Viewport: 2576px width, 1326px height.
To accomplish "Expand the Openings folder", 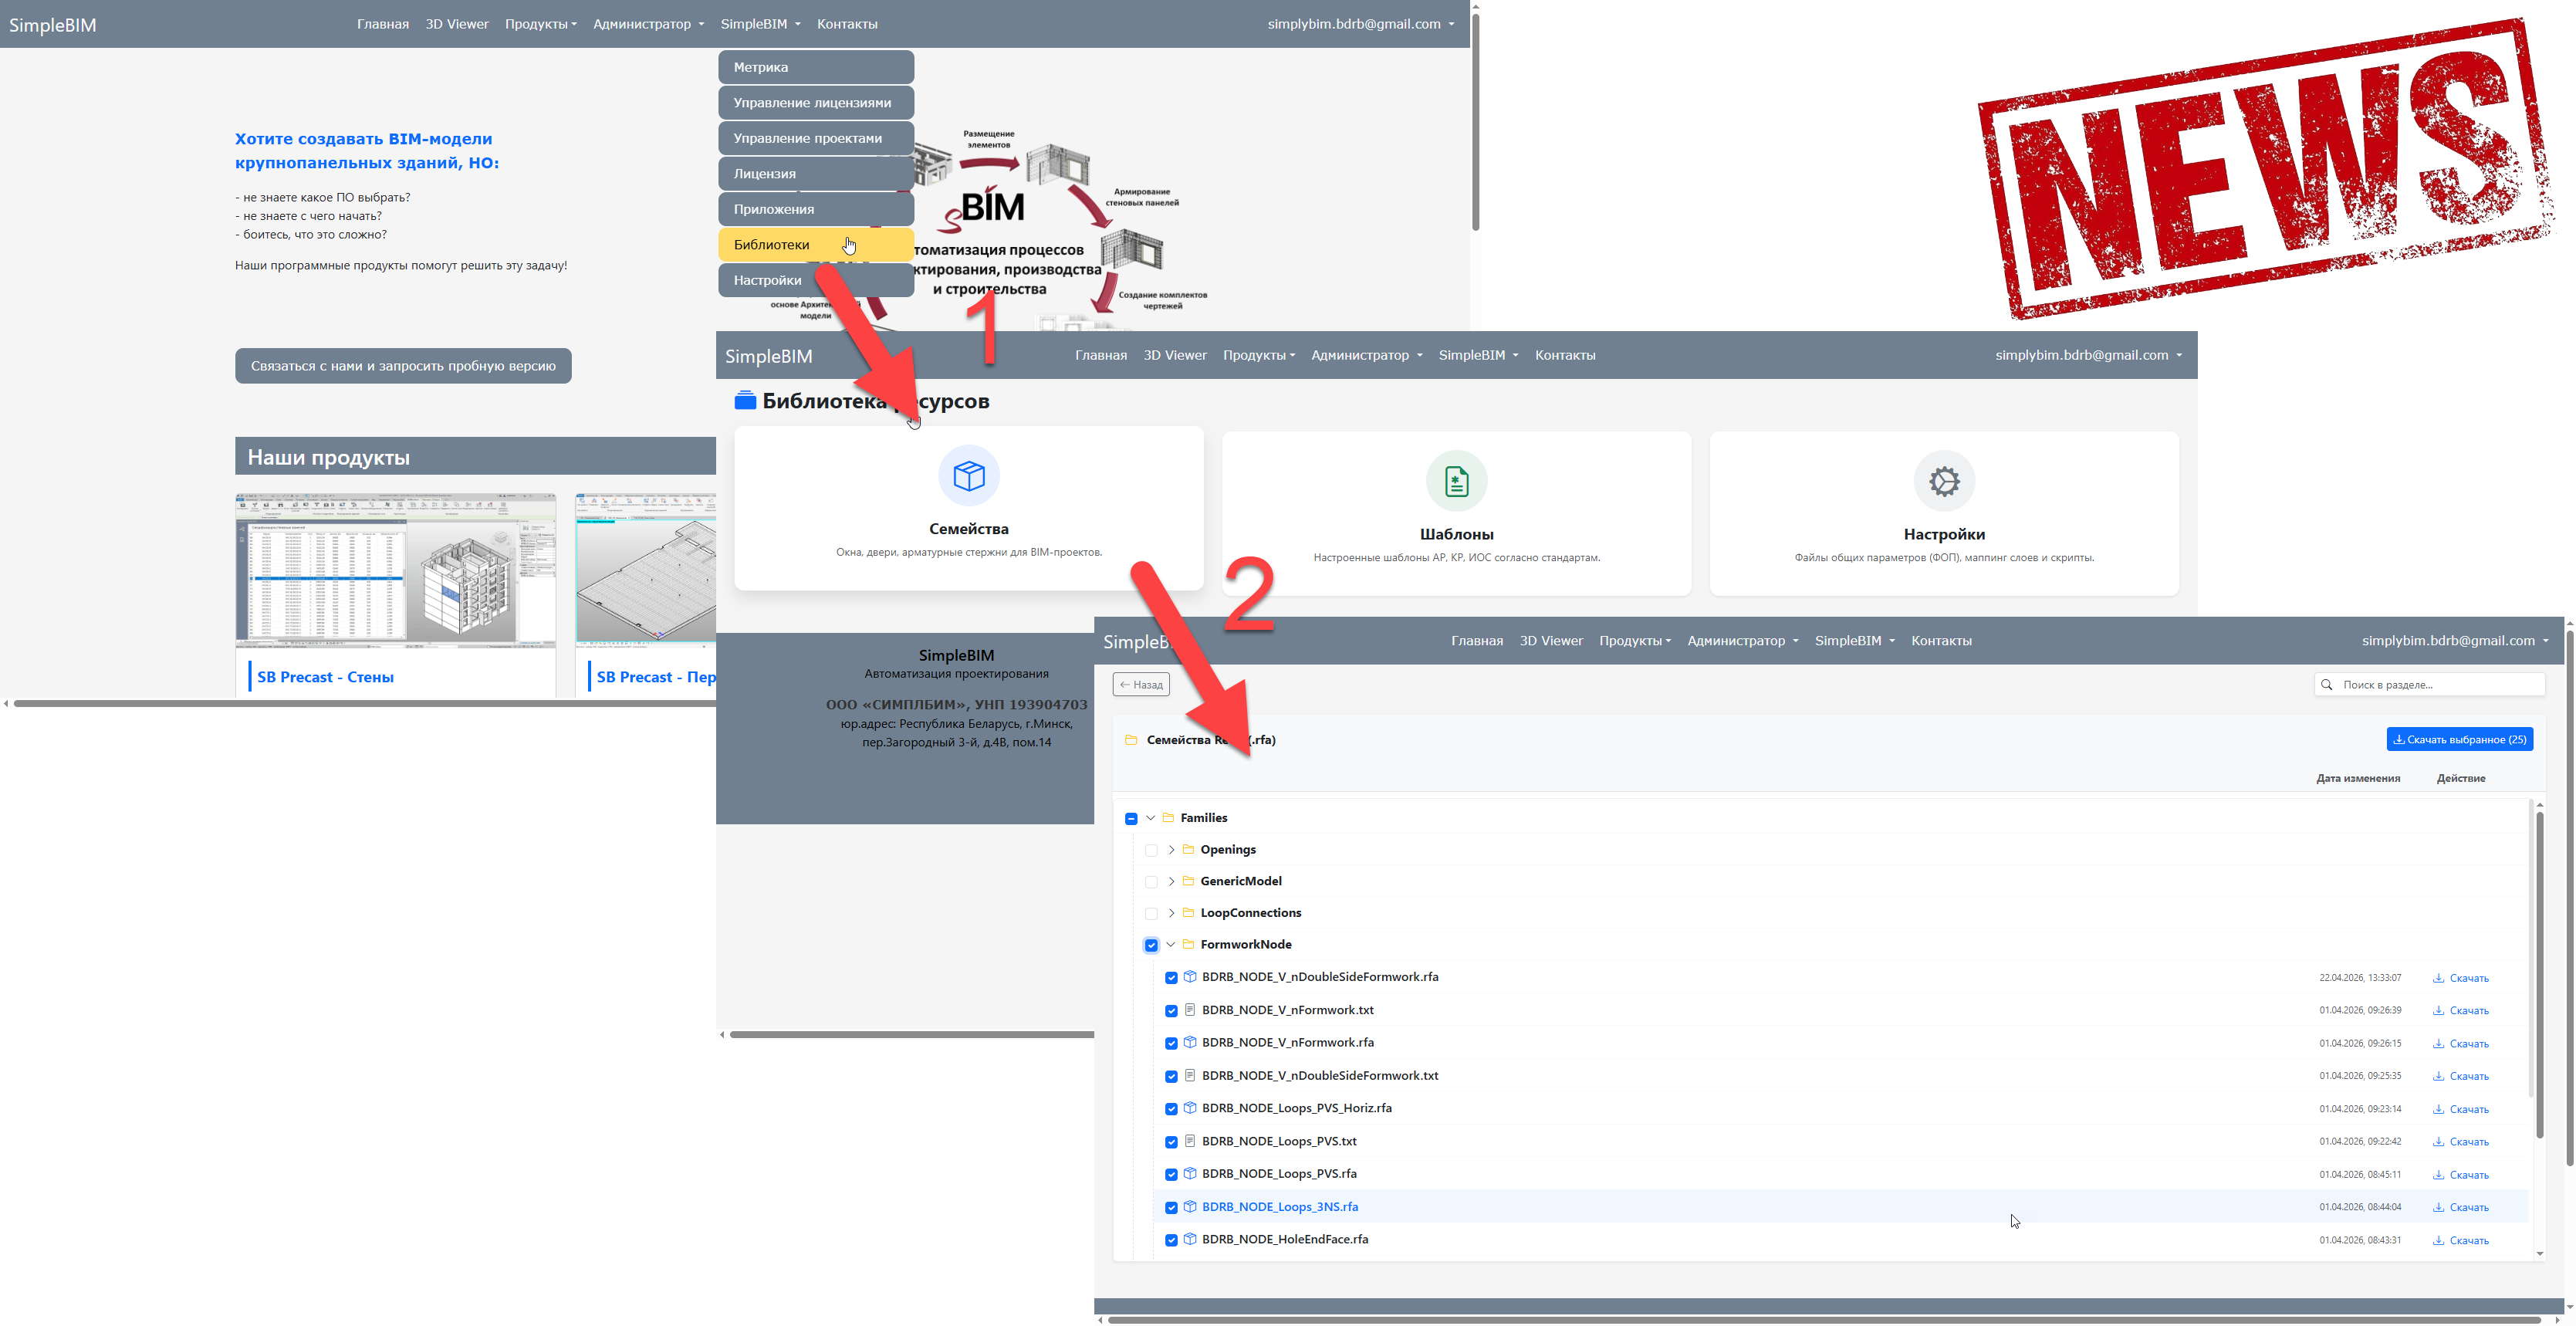I will point(1171,850).
